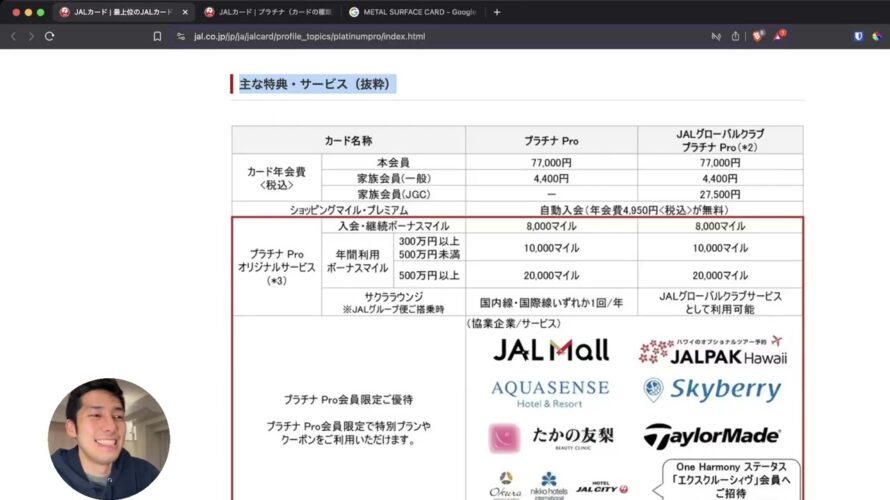Image resolution: width=890 pixels, height=500 pixels.
Task: Click the TaylorMade logo
Action: coord(712,436)
